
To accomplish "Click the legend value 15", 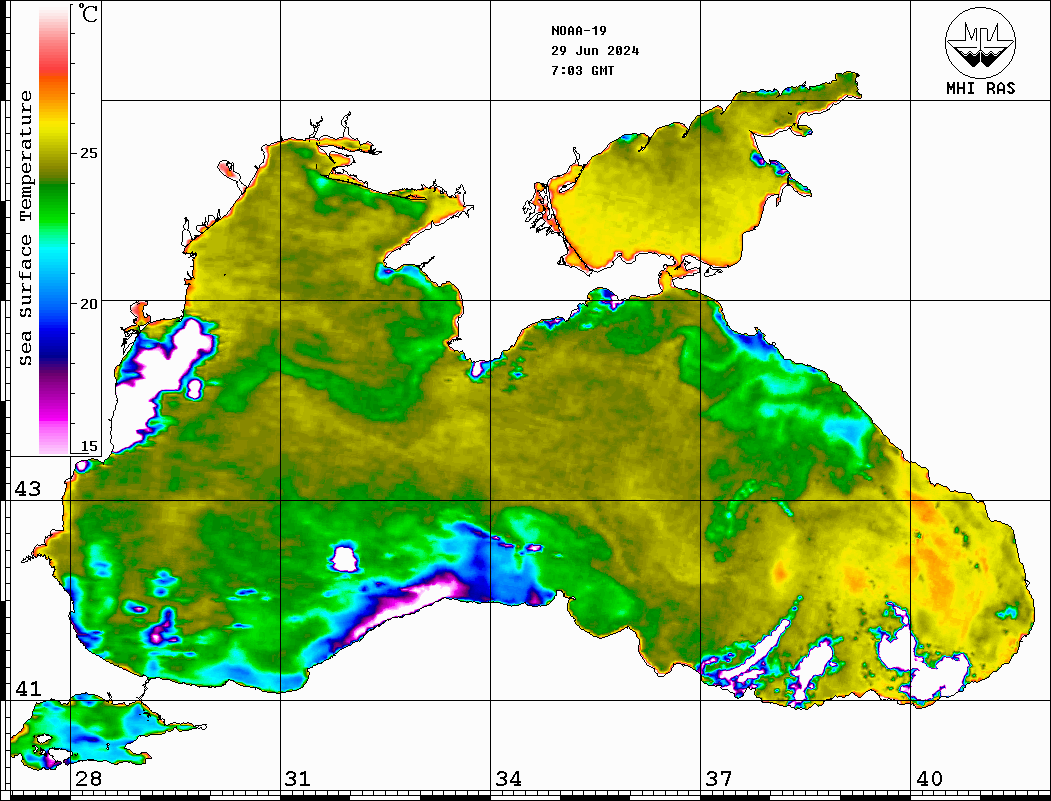I will (x=88, y=446).
